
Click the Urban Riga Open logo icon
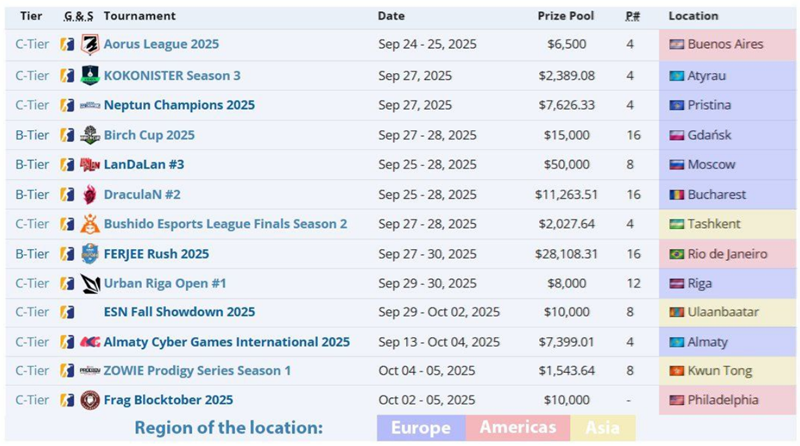click(90, 283)
